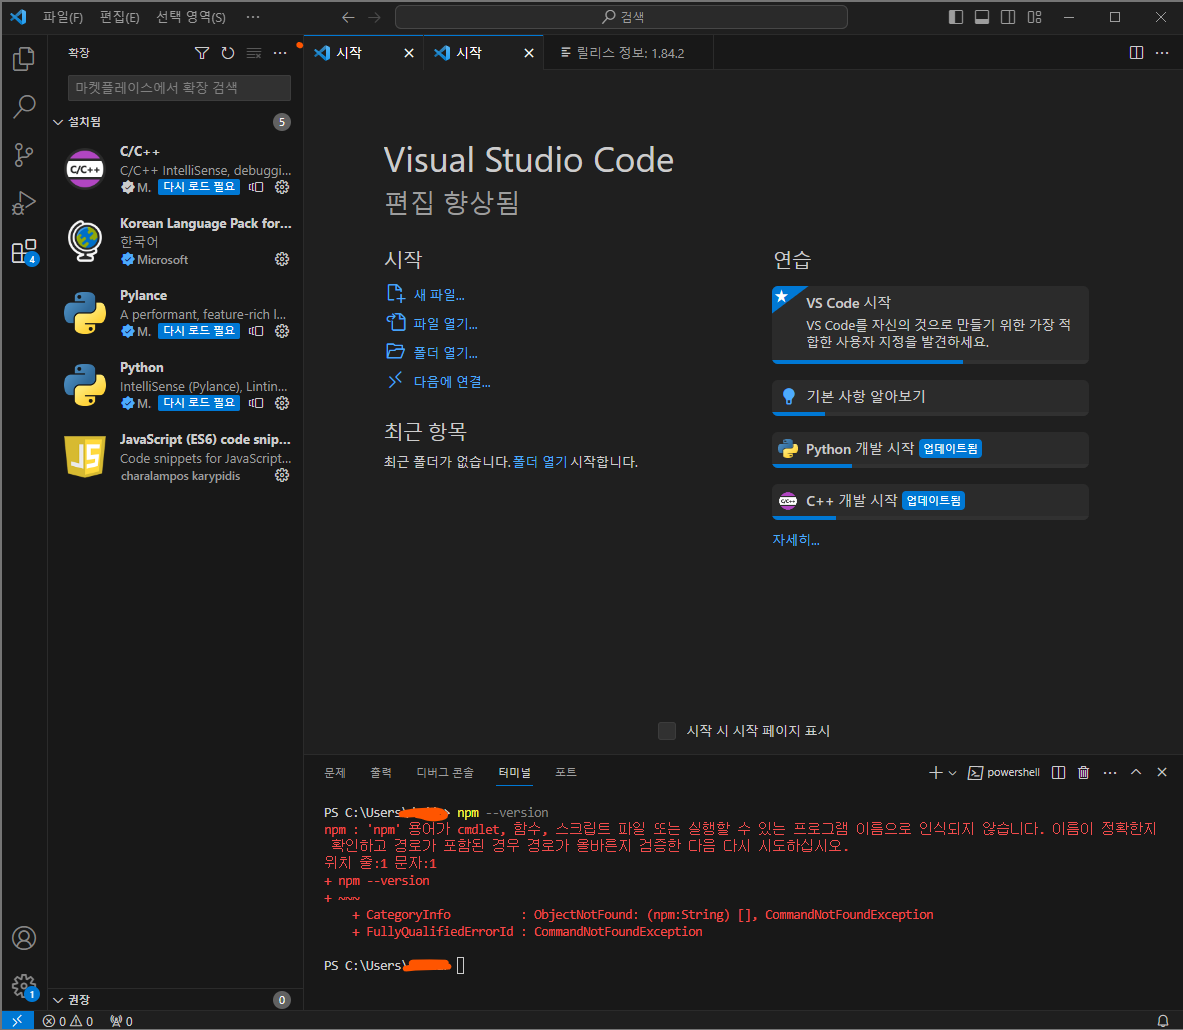Click New File (새 파일) link

[x=426, y=294]
